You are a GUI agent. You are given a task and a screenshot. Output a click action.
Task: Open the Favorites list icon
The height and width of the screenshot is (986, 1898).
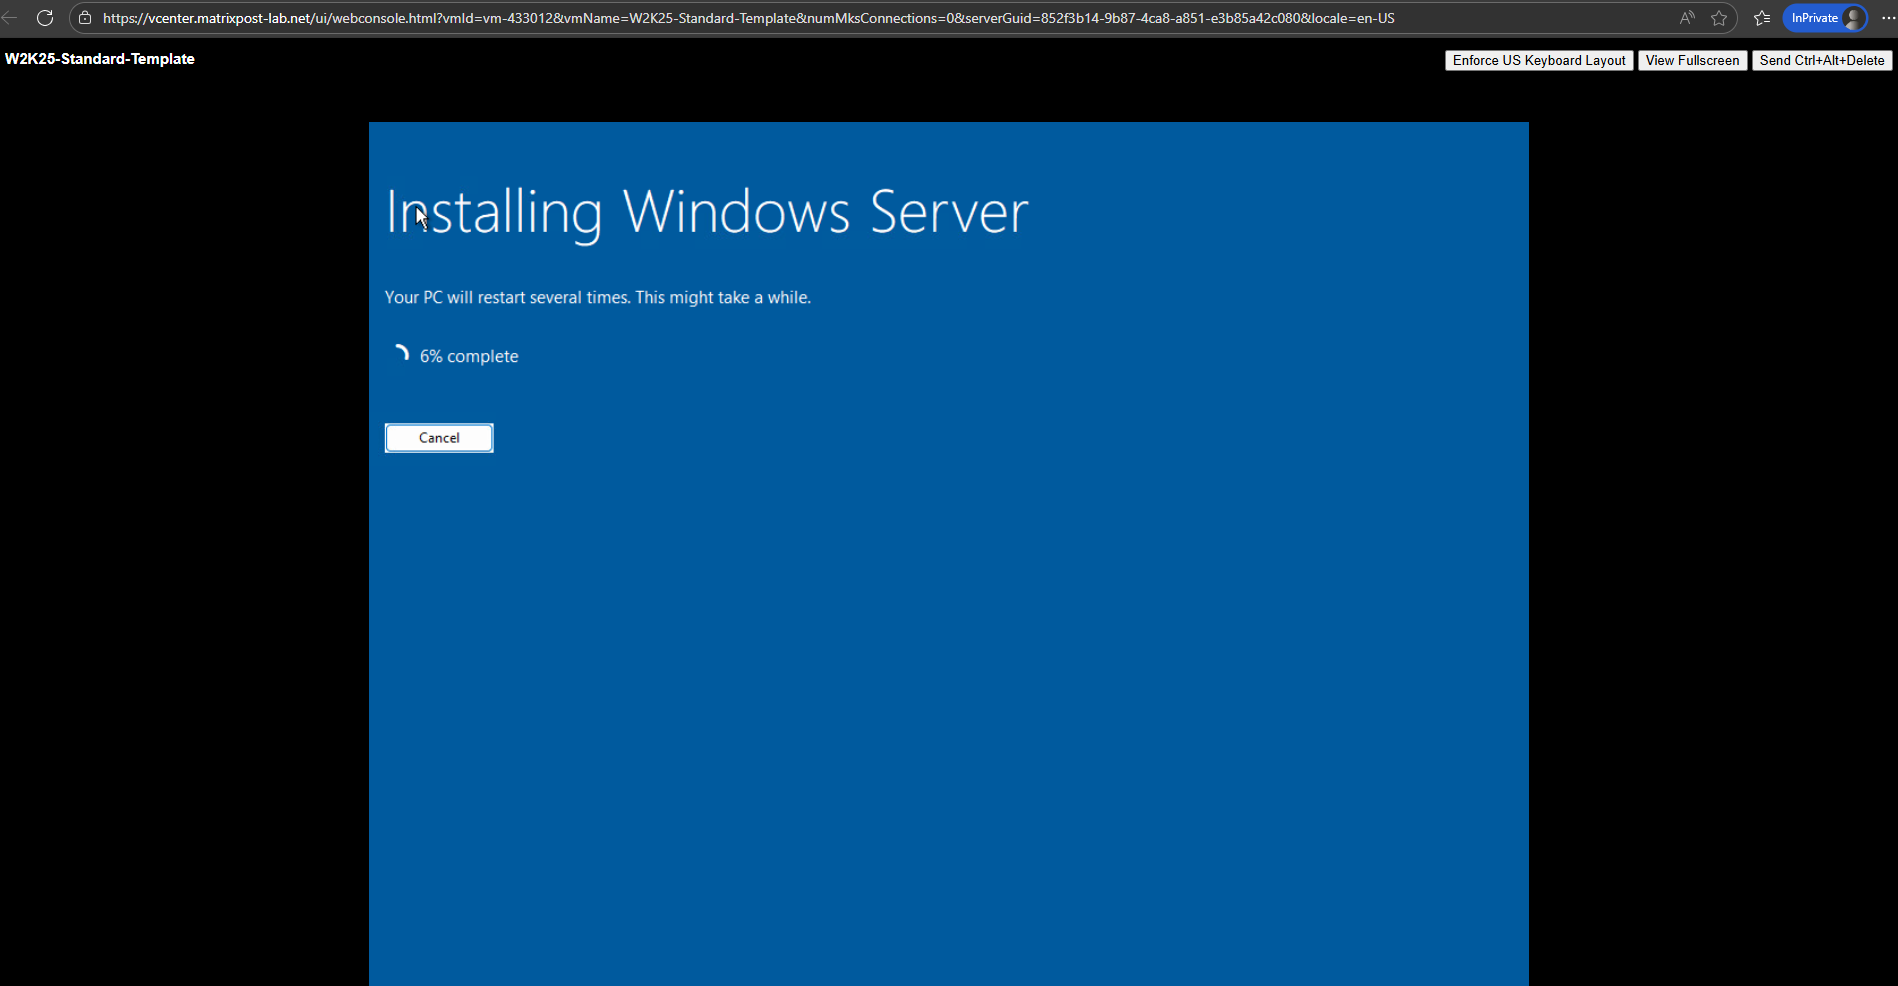click(1762, 18)
